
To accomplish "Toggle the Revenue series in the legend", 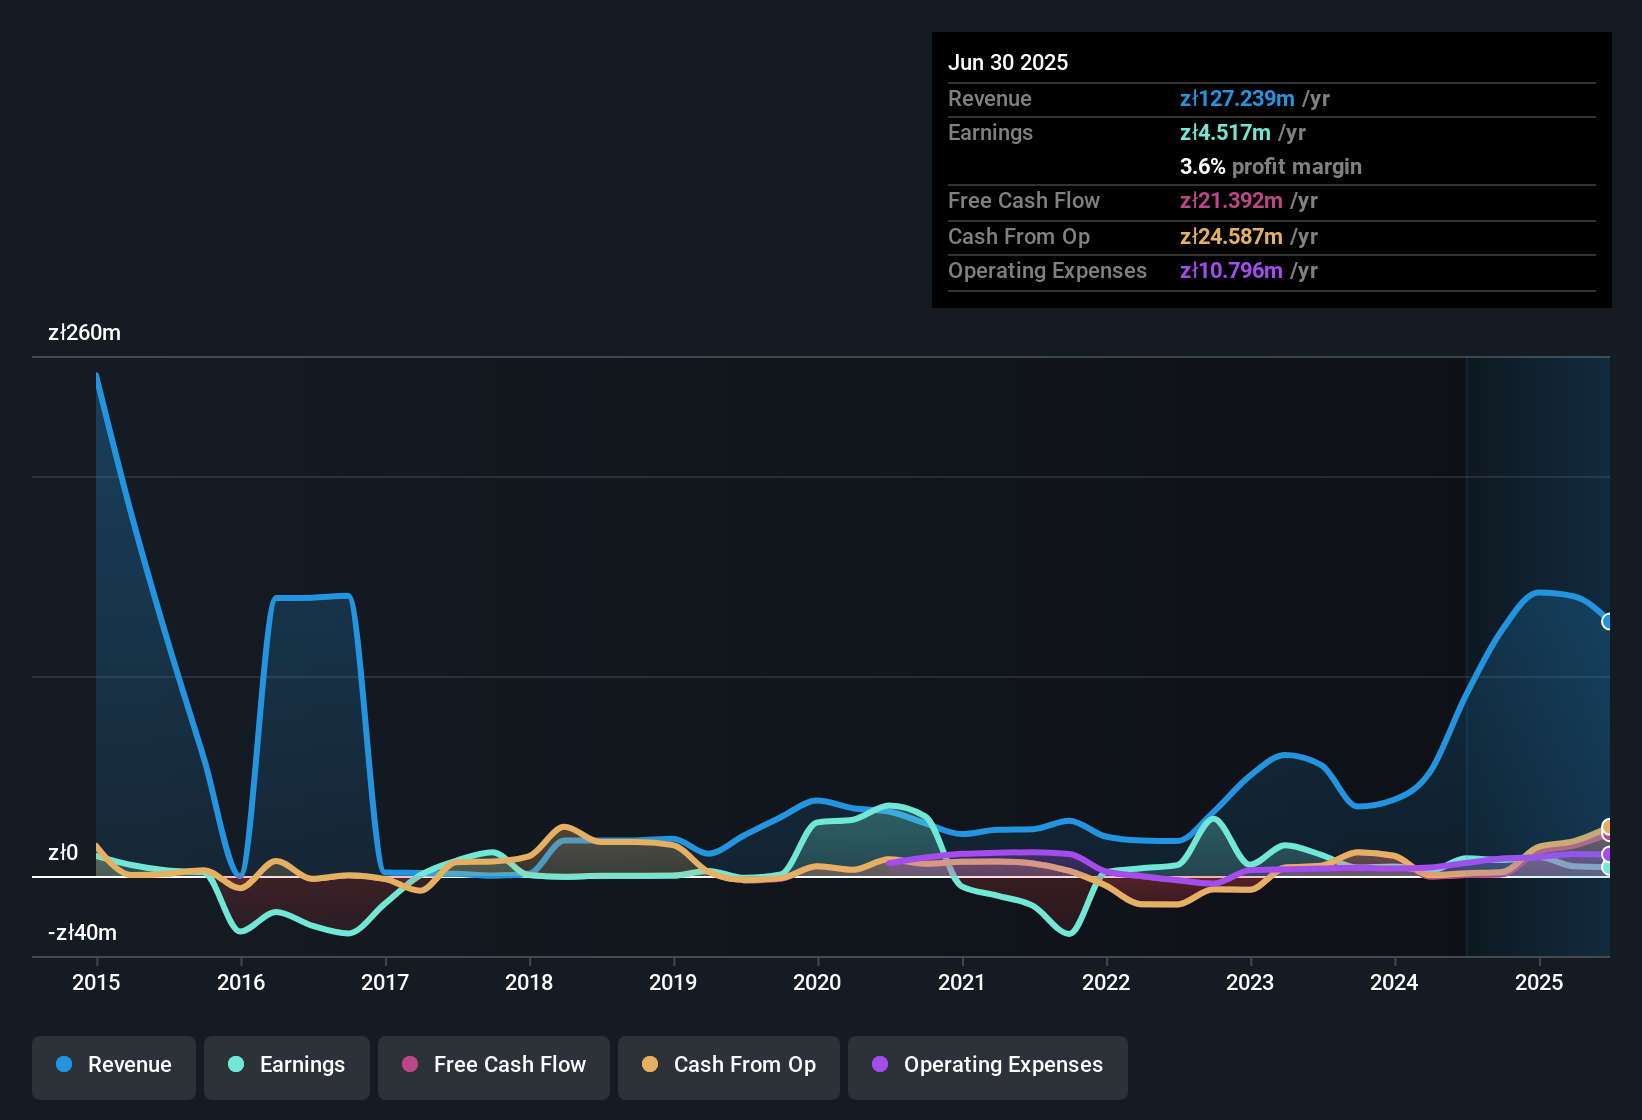I will (114, 1066).
